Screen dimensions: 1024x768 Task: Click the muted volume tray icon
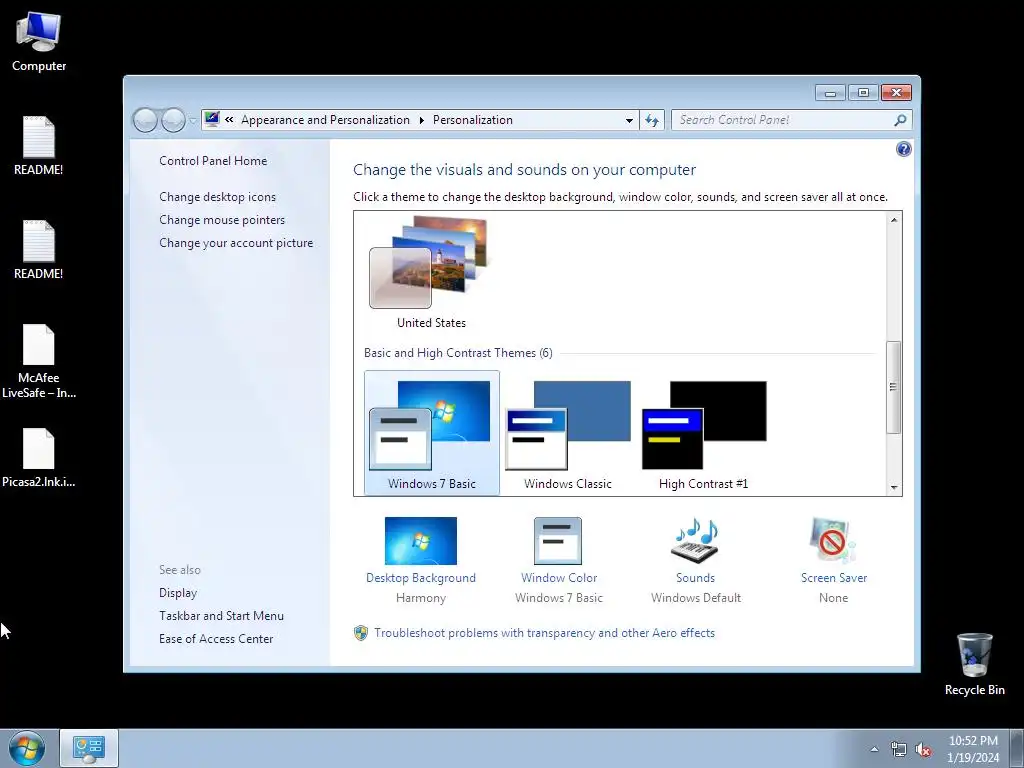click(923, 750)
